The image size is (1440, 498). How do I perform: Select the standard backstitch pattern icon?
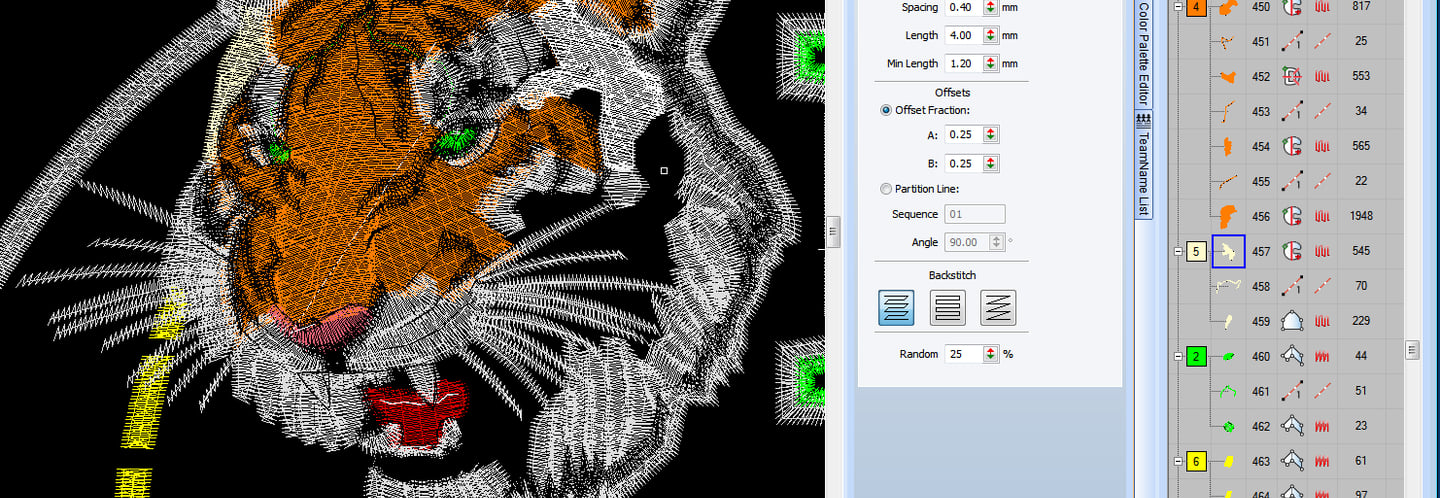coord(896,308)
